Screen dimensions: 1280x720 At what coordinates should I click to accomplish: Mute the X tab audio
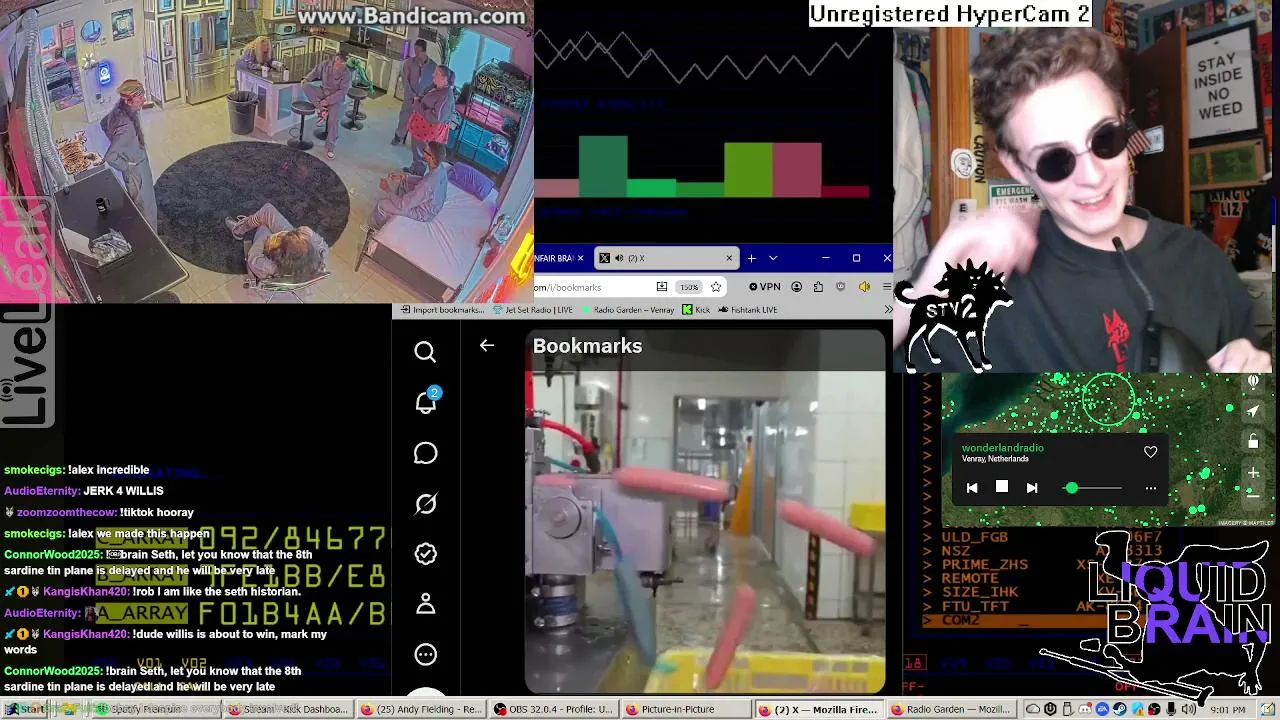[x=618, y=258]
